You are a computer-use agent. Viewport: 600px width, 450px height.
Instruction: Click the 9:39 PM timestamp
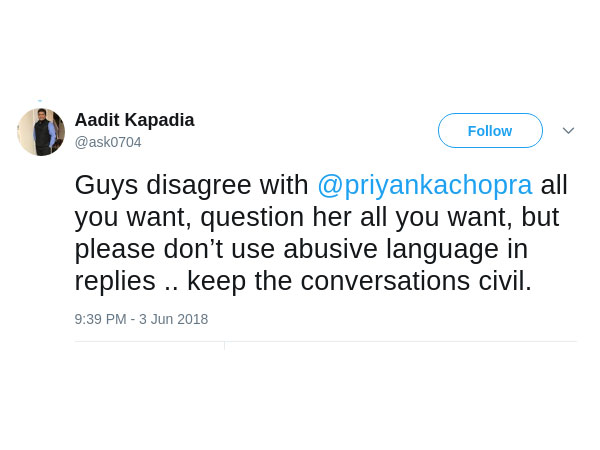(x=100, y=319)
